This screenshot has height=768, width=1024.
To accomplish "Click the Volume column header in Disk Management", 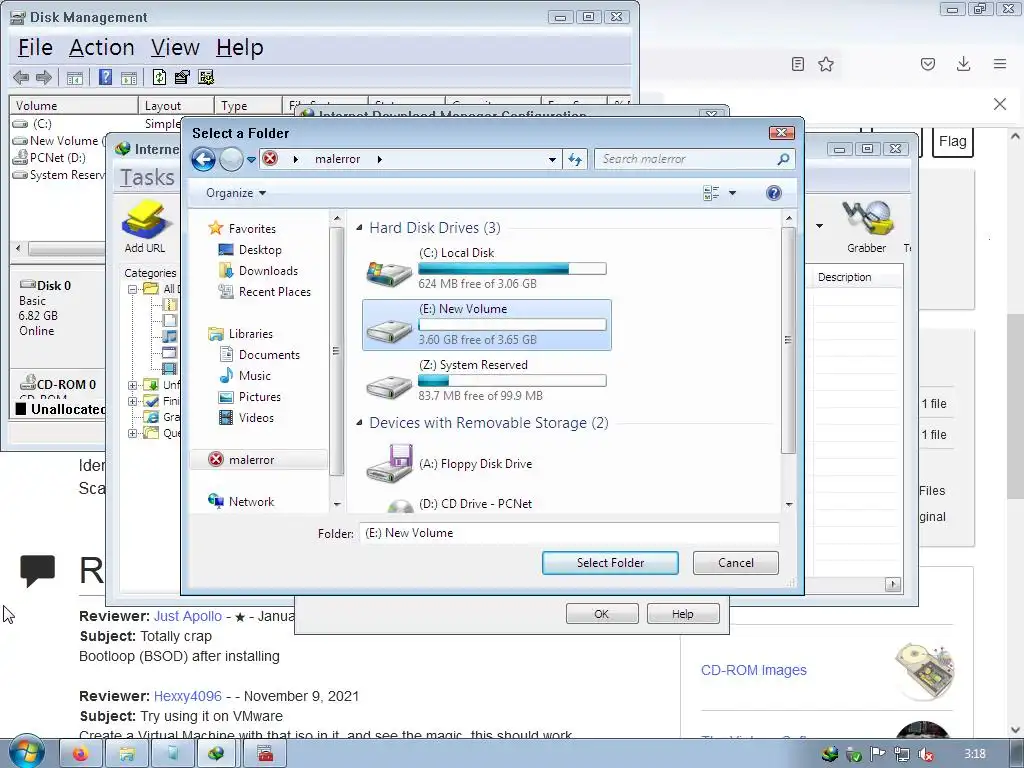I will [x=73, y=105].
